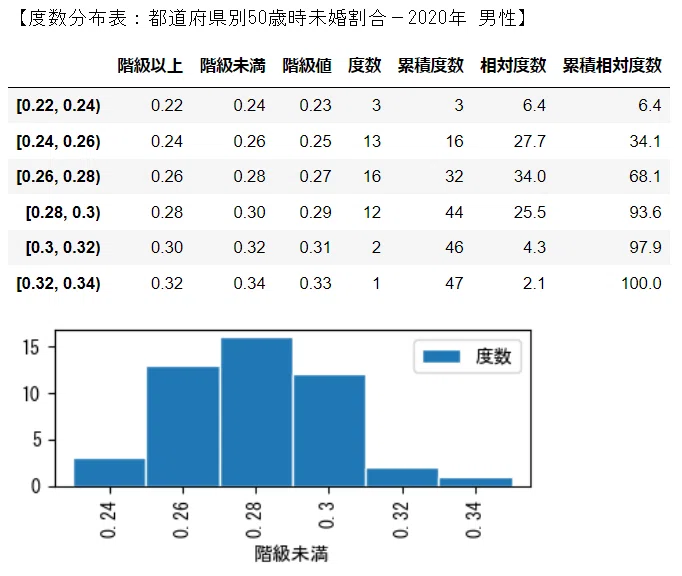Click relative frequency value 34.0
The height and width of the screenshot is (576, 682).
click(x=530, y=176)
